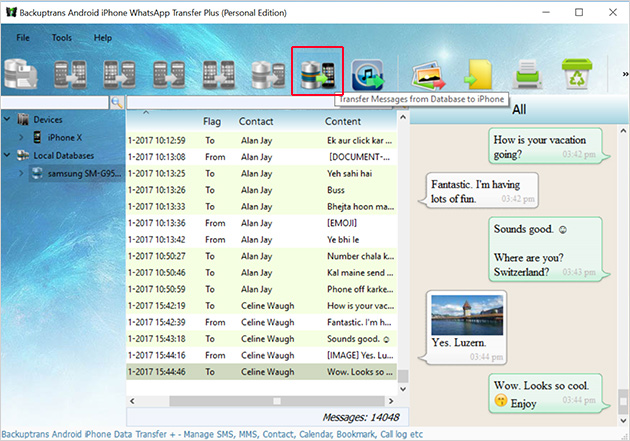Select iPhone X in the Devices tree
This screenshot has width=630, height=441.
click(x=65, y=137)
